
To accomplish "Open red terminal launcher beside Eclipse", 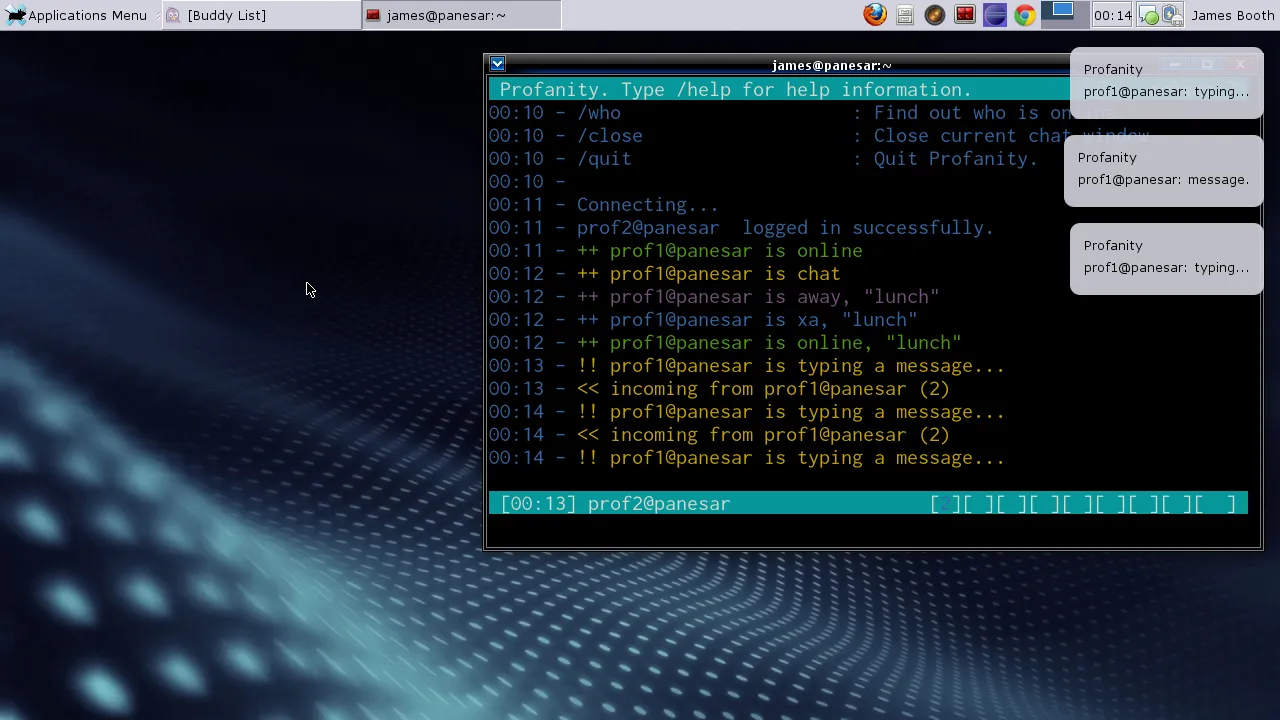I will [x=965, y=15].
